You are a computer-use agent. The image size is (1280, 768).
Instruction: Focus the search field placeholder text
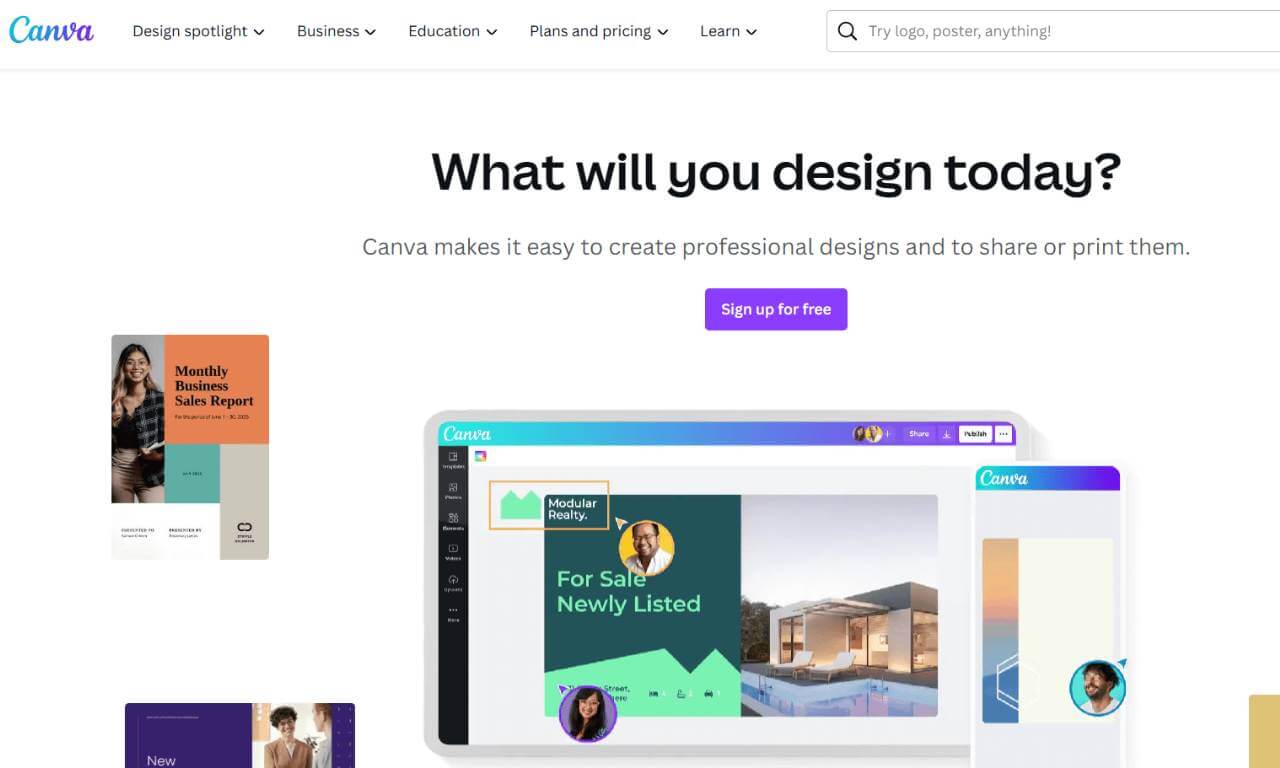[960, 31]
